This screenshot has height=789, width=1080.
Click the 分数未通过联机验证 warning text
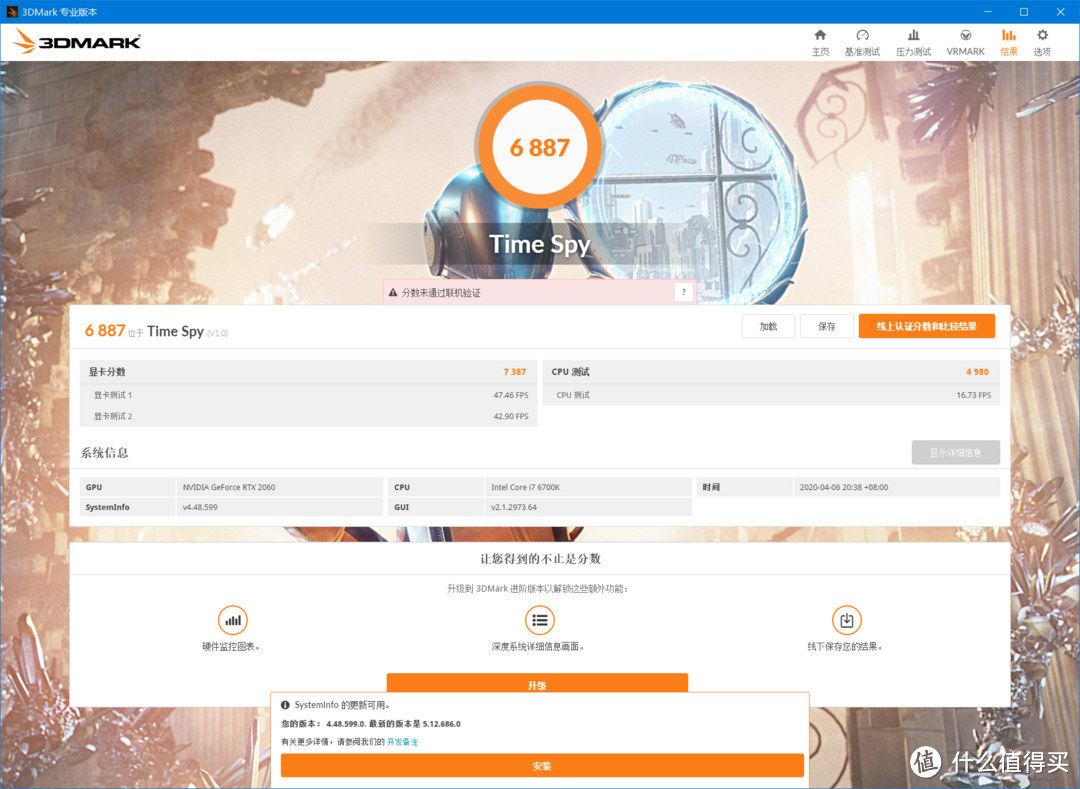coord(441,293)
